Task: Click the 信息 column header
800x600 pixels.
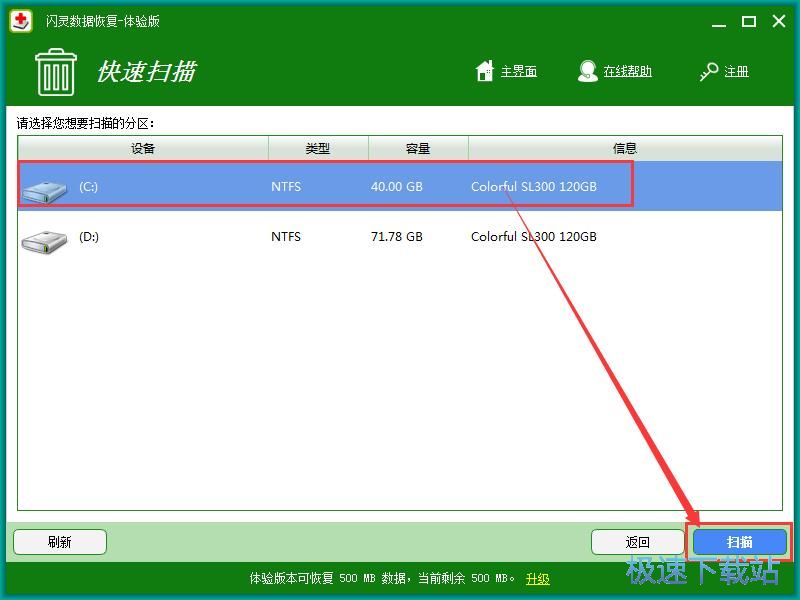Action: (625, 148)
